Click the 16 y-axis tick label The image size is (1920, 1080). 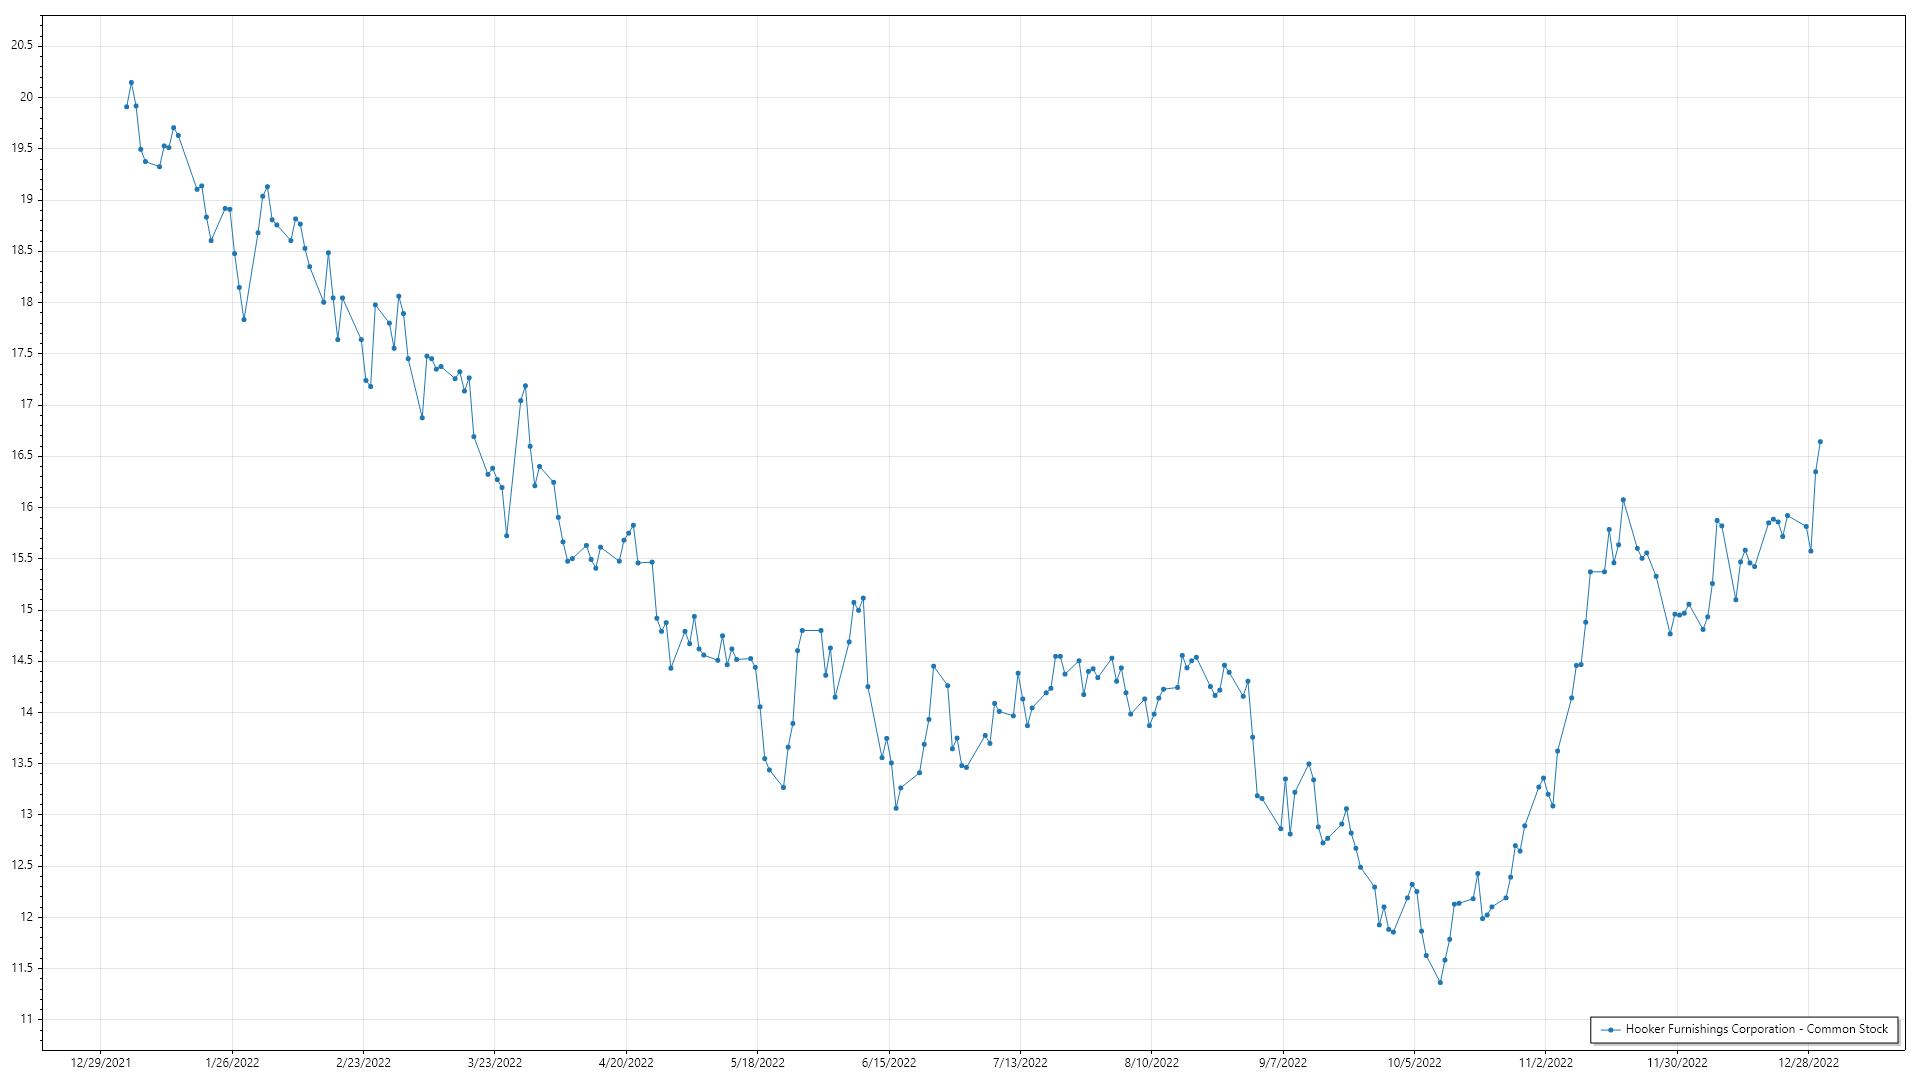click(x=26, y=507)
